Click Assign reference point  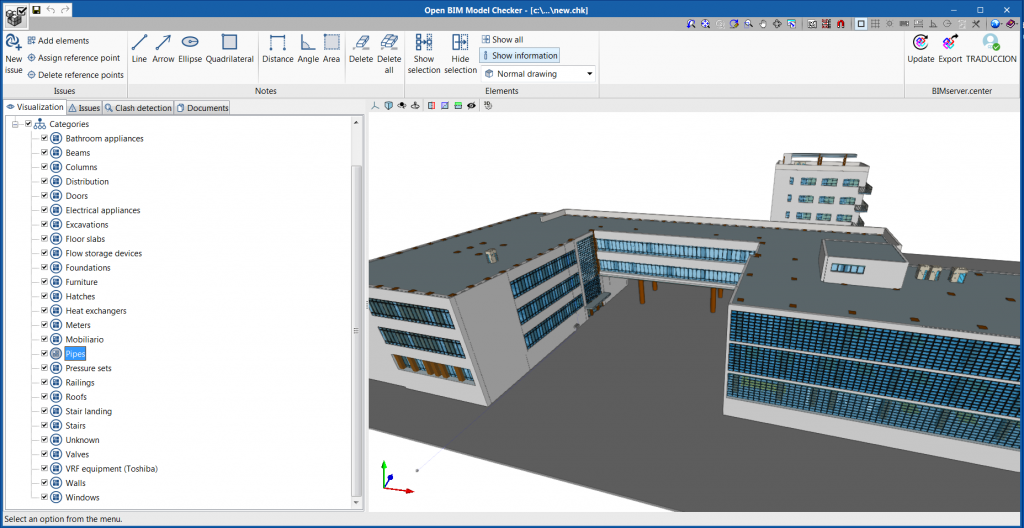[x=73, y=58]
